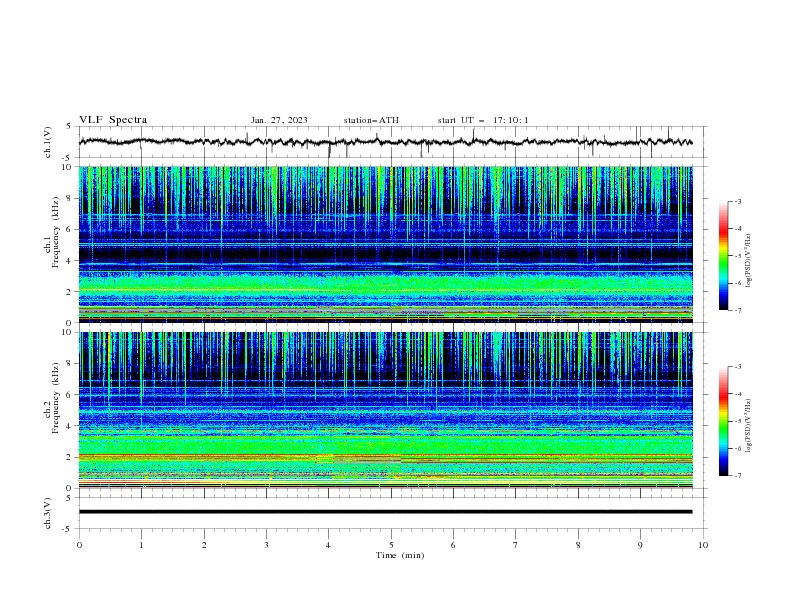This screenshot has height=612, width=792.
Task: Click the ch.2 colorbar "log(PSD)(V²/Hz)" label
Action: tap(749, 426)
